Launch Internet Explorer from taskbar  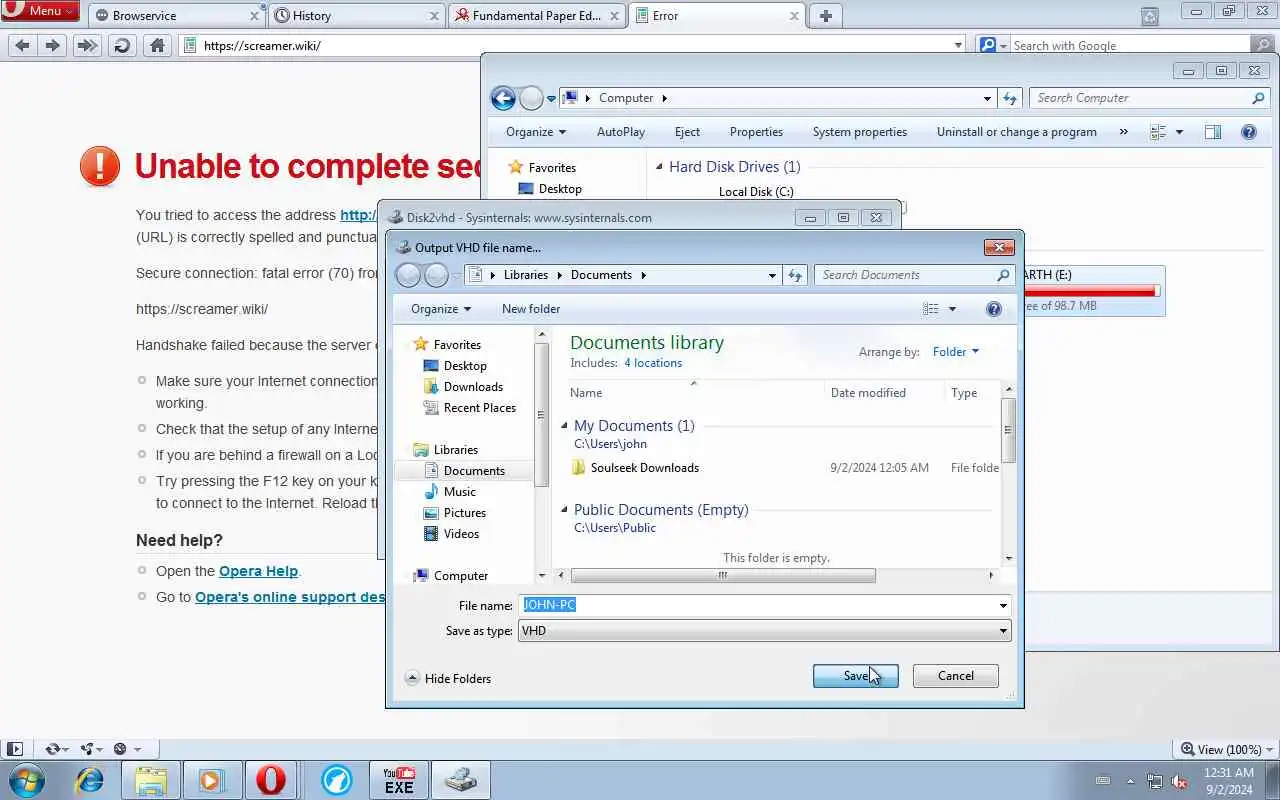point(90,780)
